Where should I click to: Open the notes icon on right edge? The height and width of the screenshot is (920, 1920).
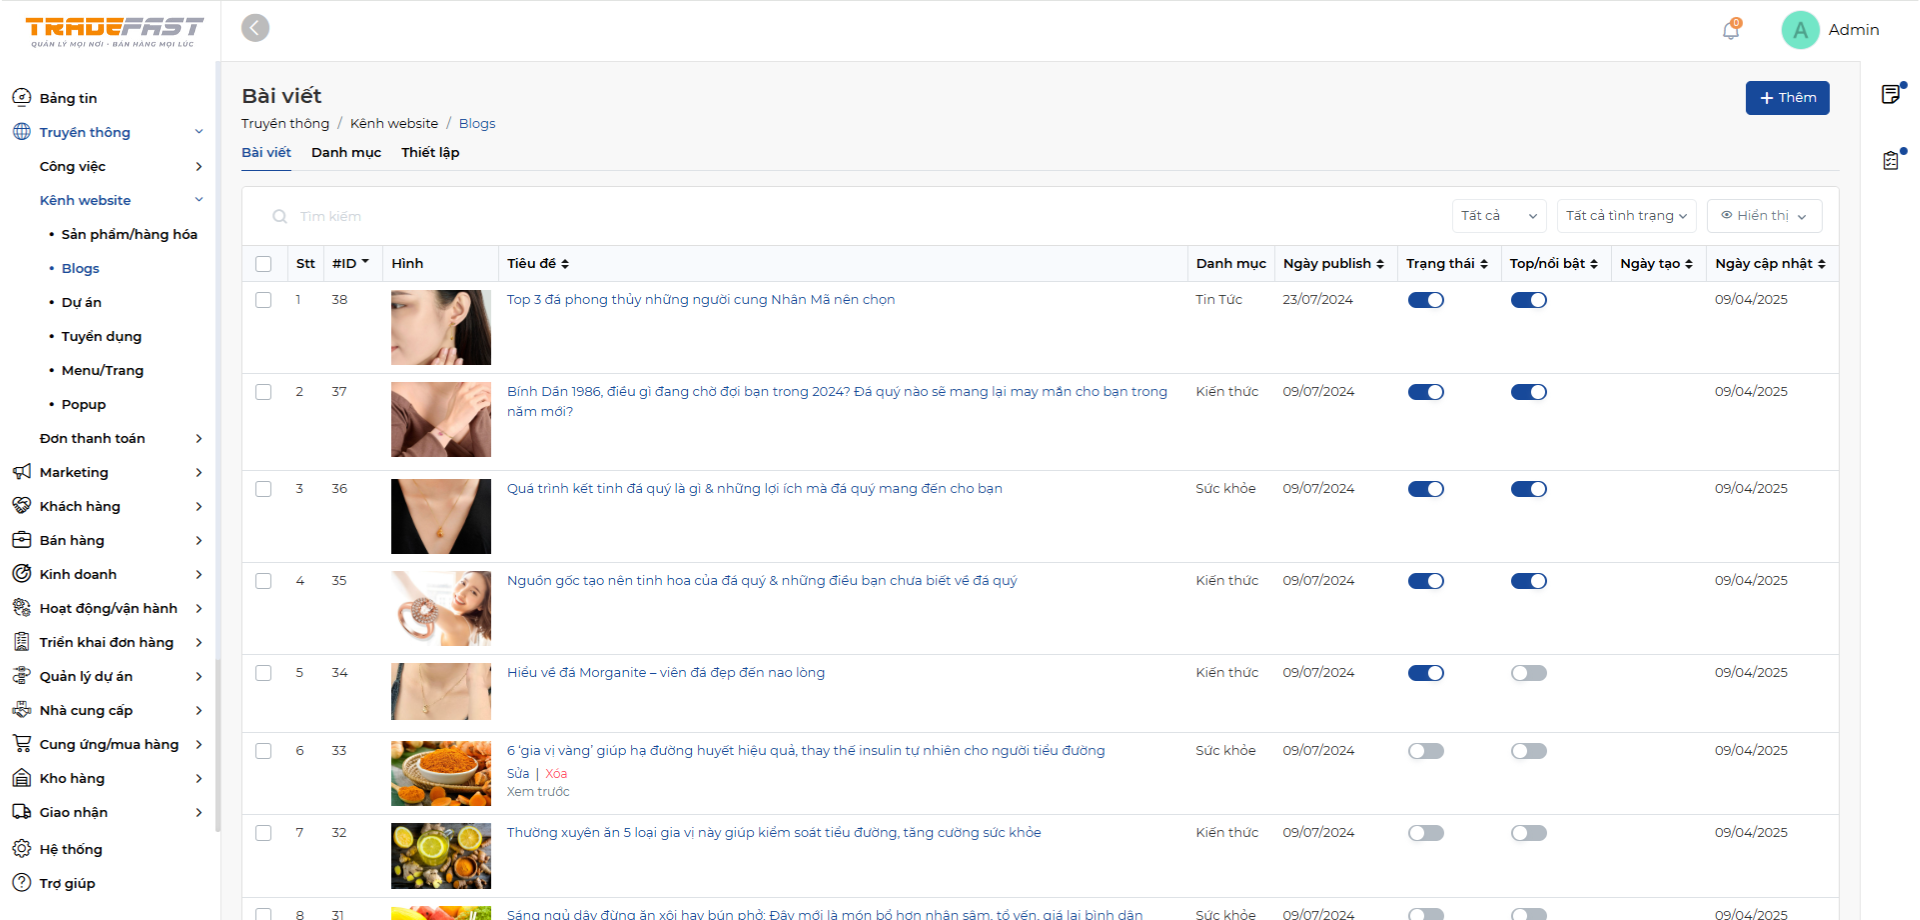coord(1891,94)
